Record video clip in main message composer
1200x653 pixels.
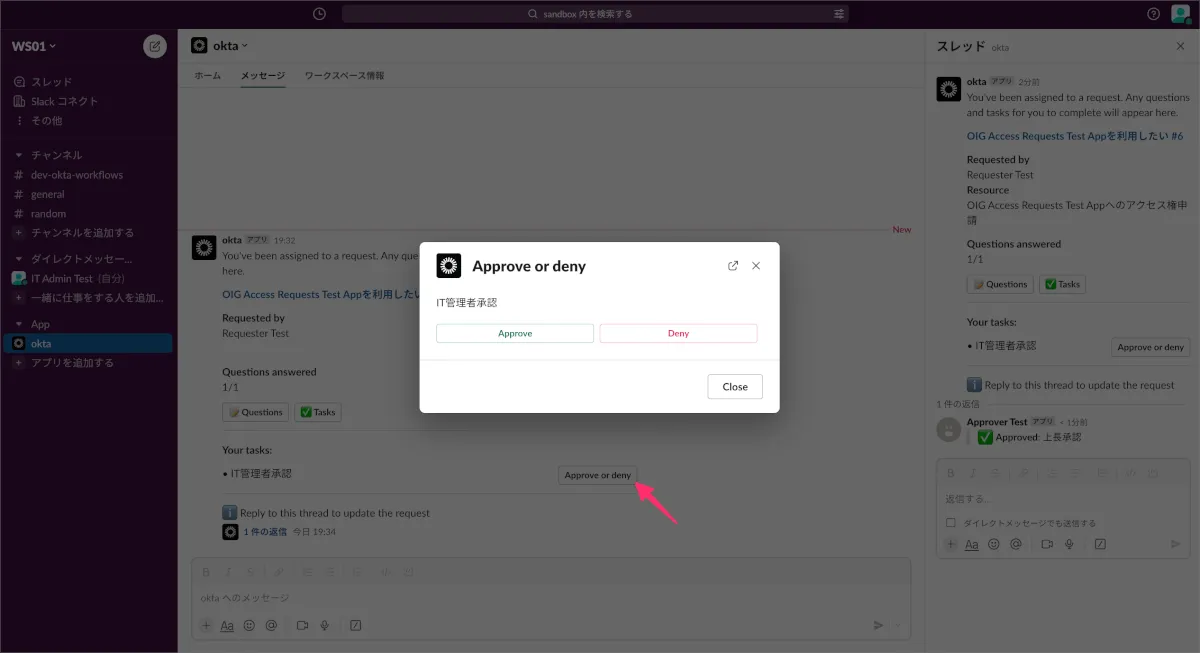[302, 625]
